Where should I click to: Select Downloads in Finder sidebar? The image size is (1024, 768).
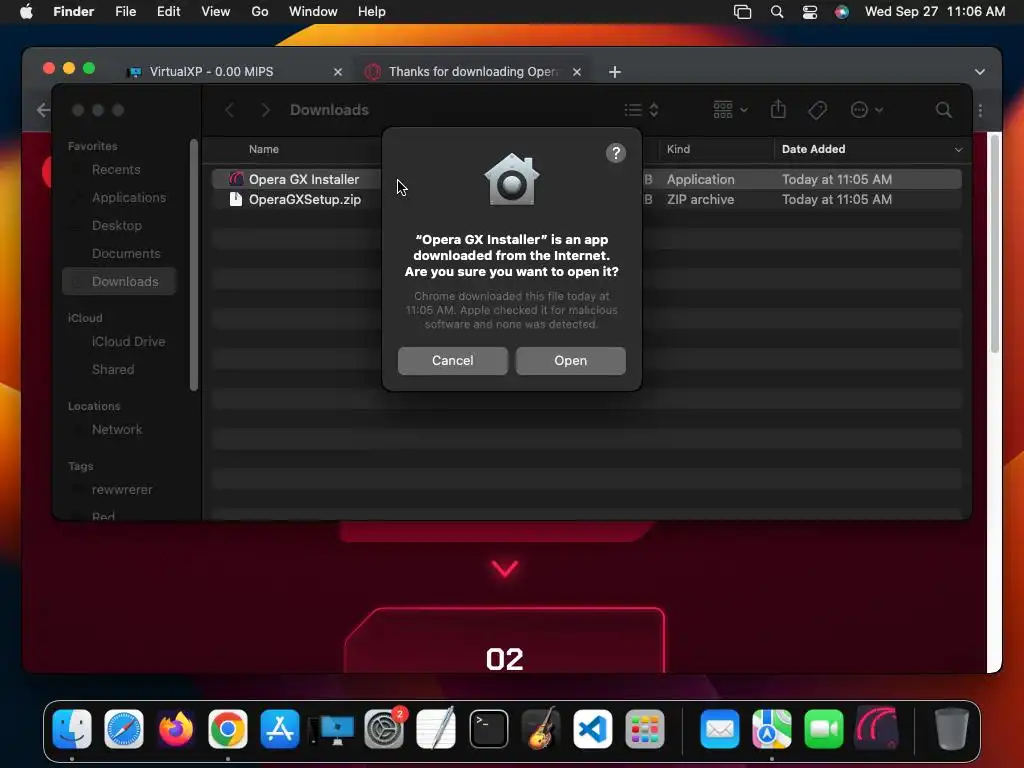120,281
